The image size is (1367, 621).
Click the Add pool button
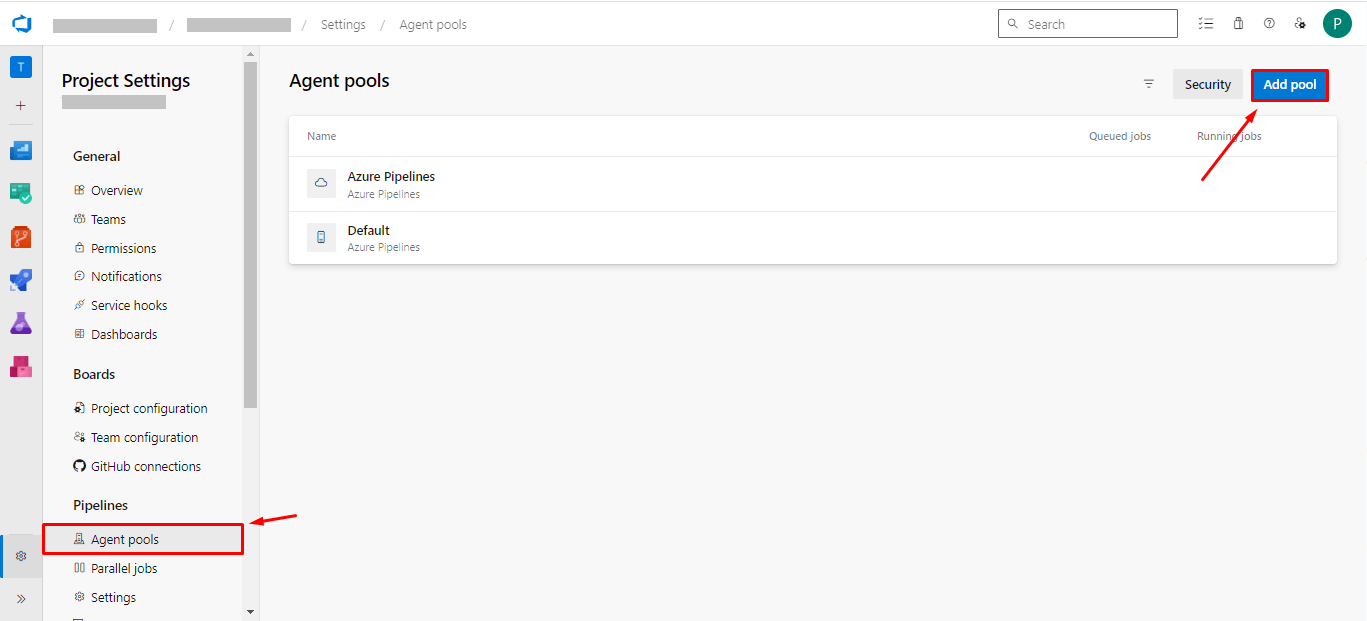(x=1290, y=85)
